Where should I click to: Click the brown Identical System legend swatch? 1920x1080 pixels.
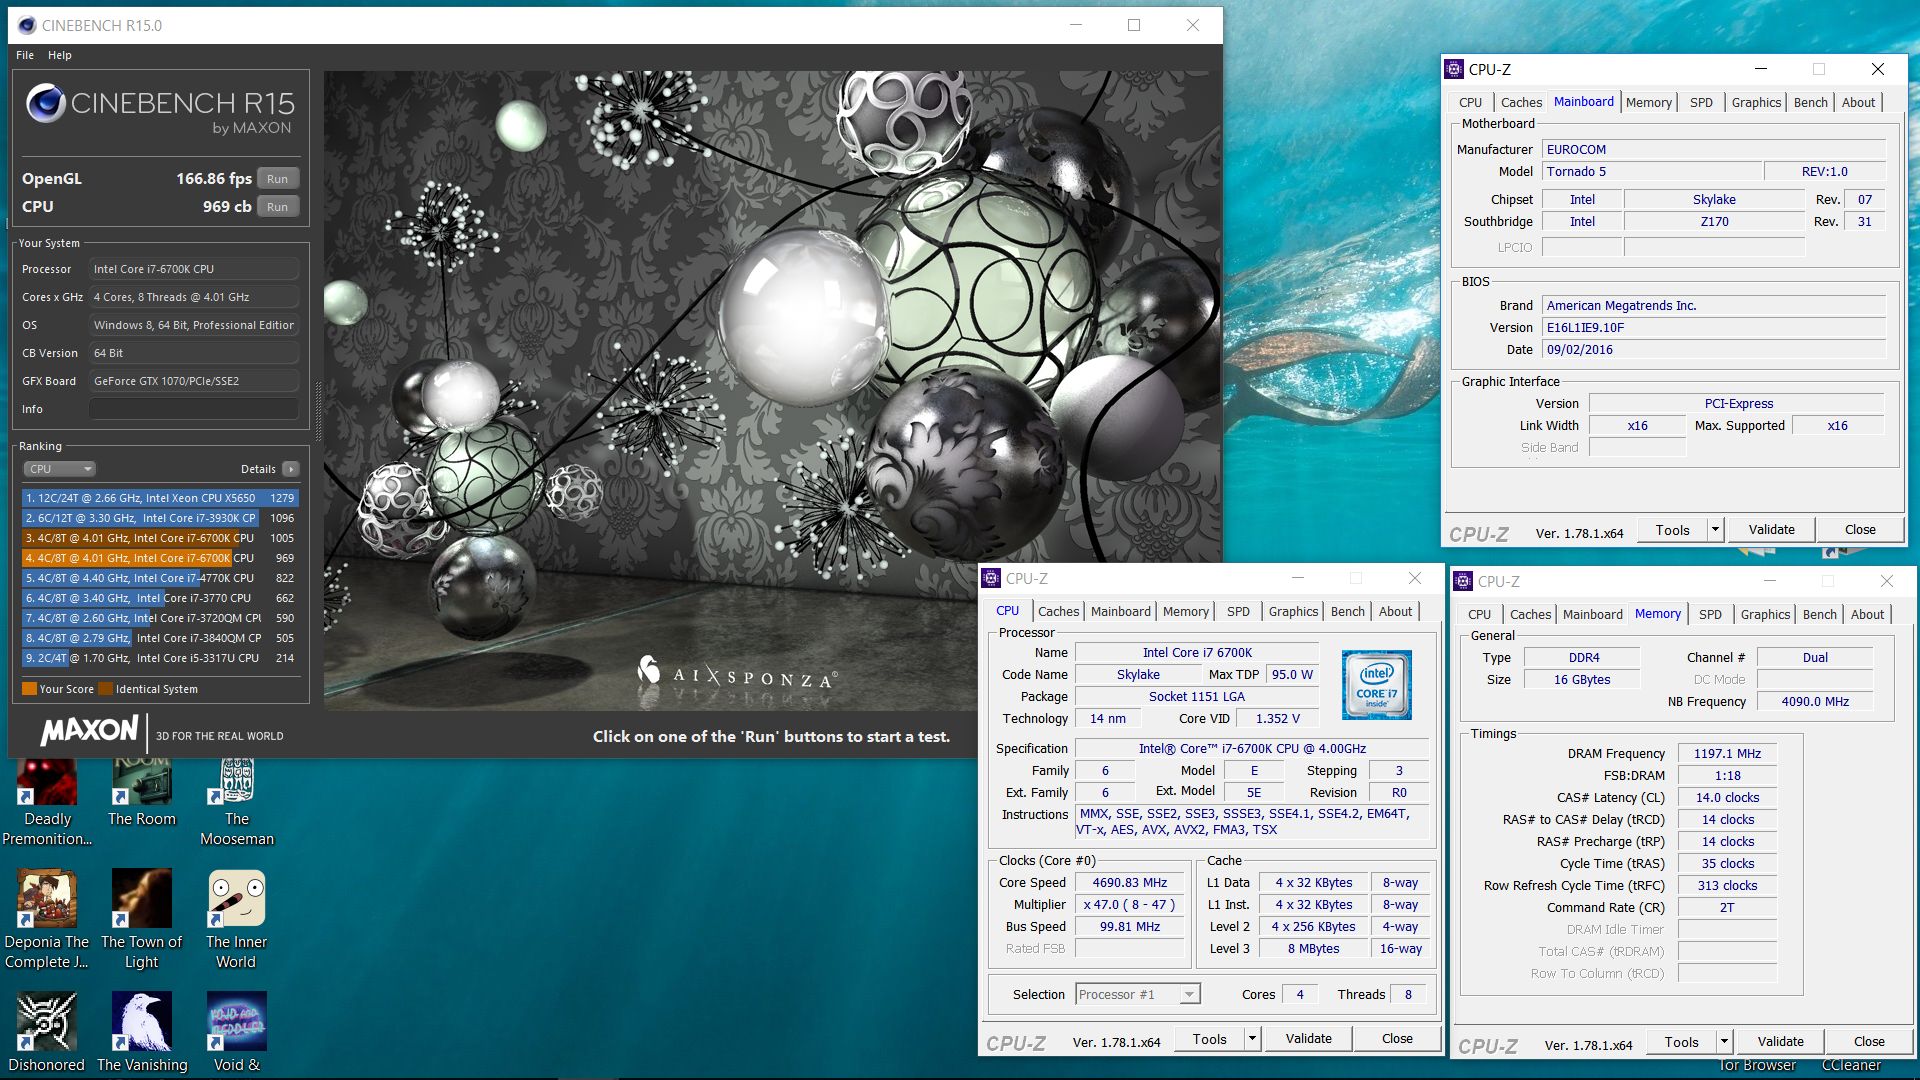point(106,689)
